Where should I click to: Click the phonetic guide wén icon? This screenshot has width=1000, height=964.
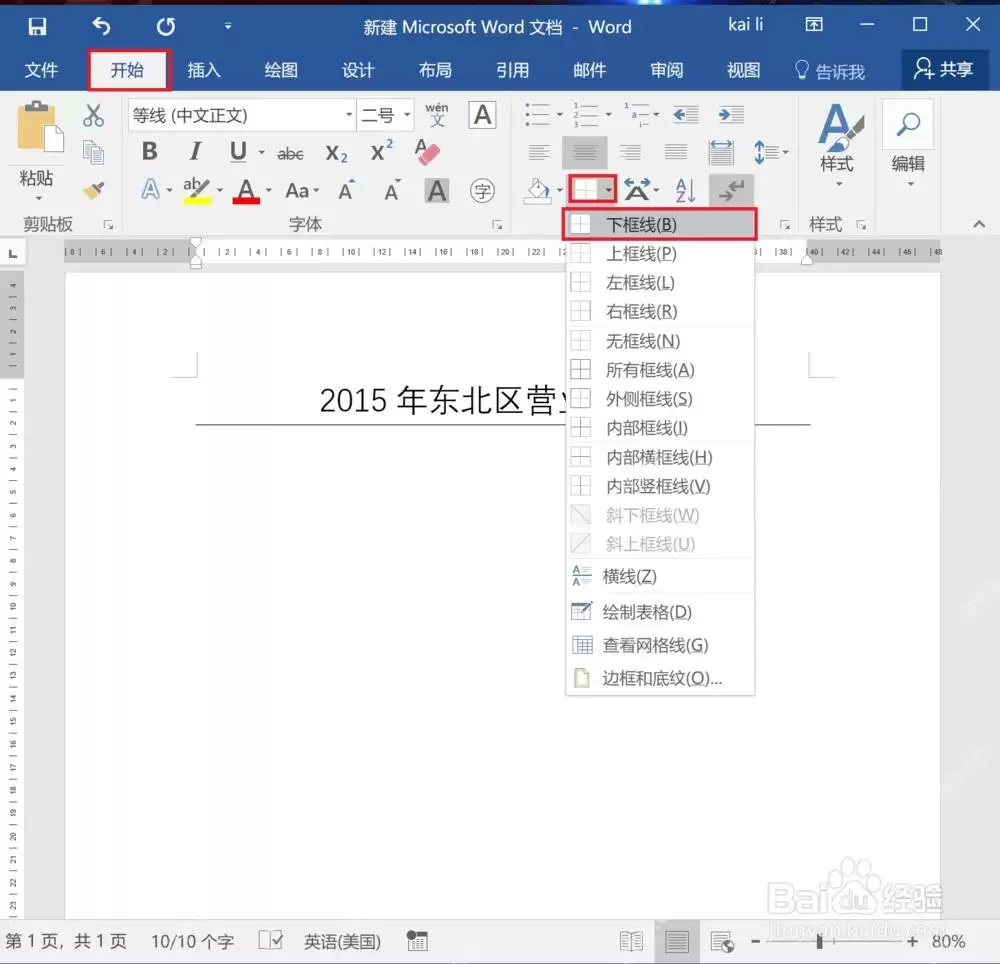point(437,115)
